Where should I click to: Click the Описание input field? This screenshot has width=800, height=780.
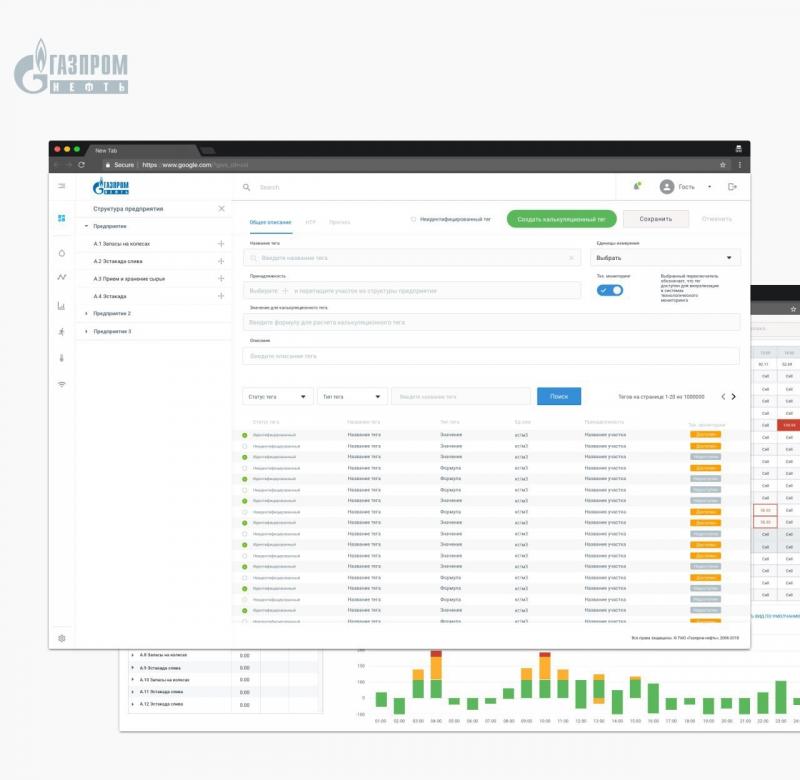pos(491,356)
